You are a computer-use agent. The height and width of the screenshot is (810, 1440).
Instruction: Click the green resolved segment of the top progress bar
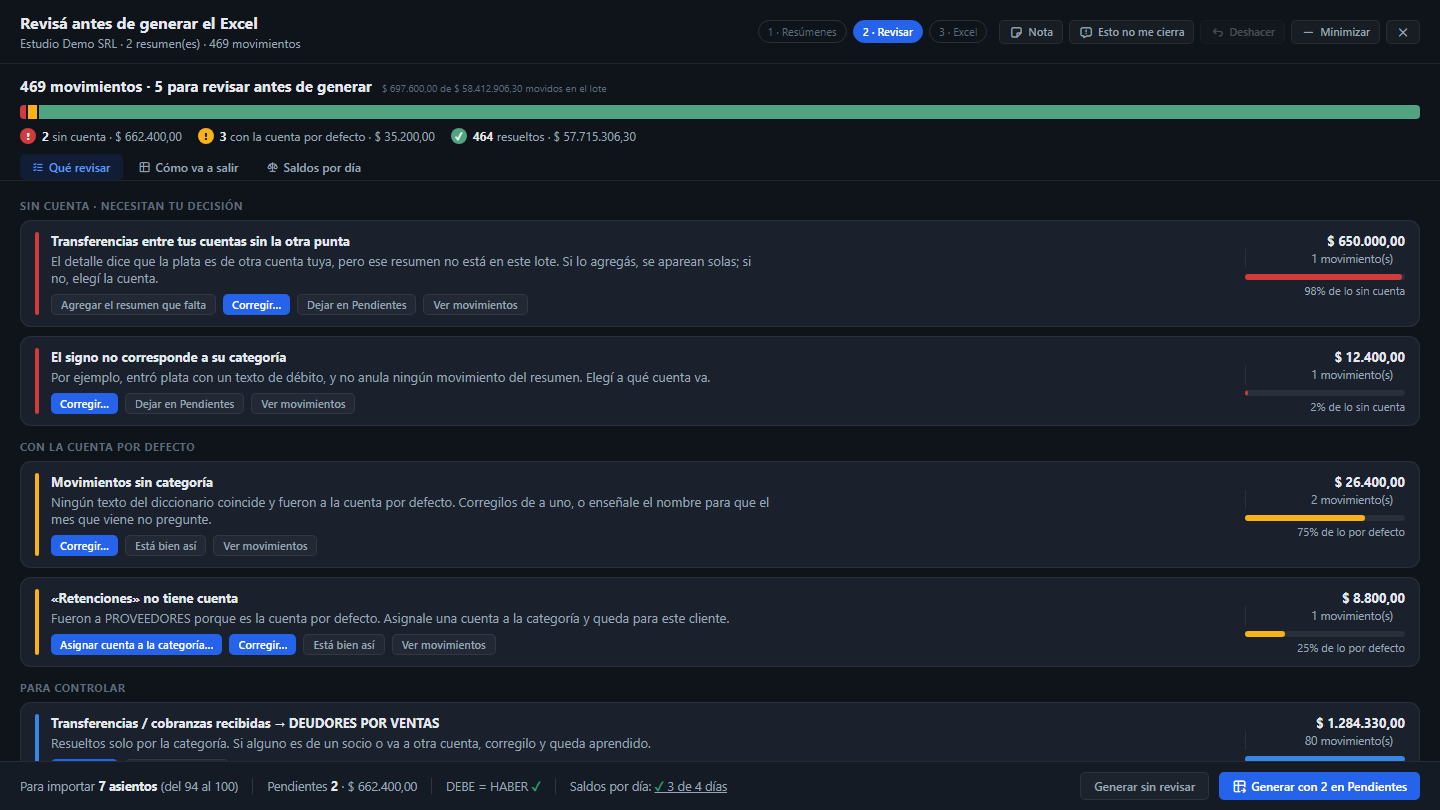click(729, 112)
